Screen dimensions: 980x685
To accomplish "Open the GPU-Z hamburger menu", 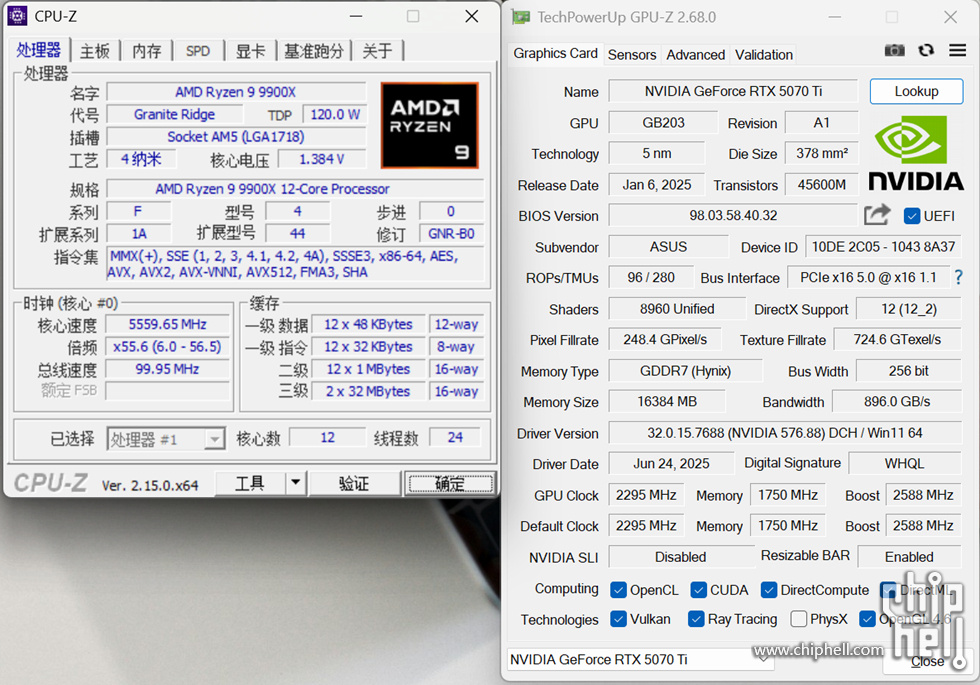I will point(957,51).
